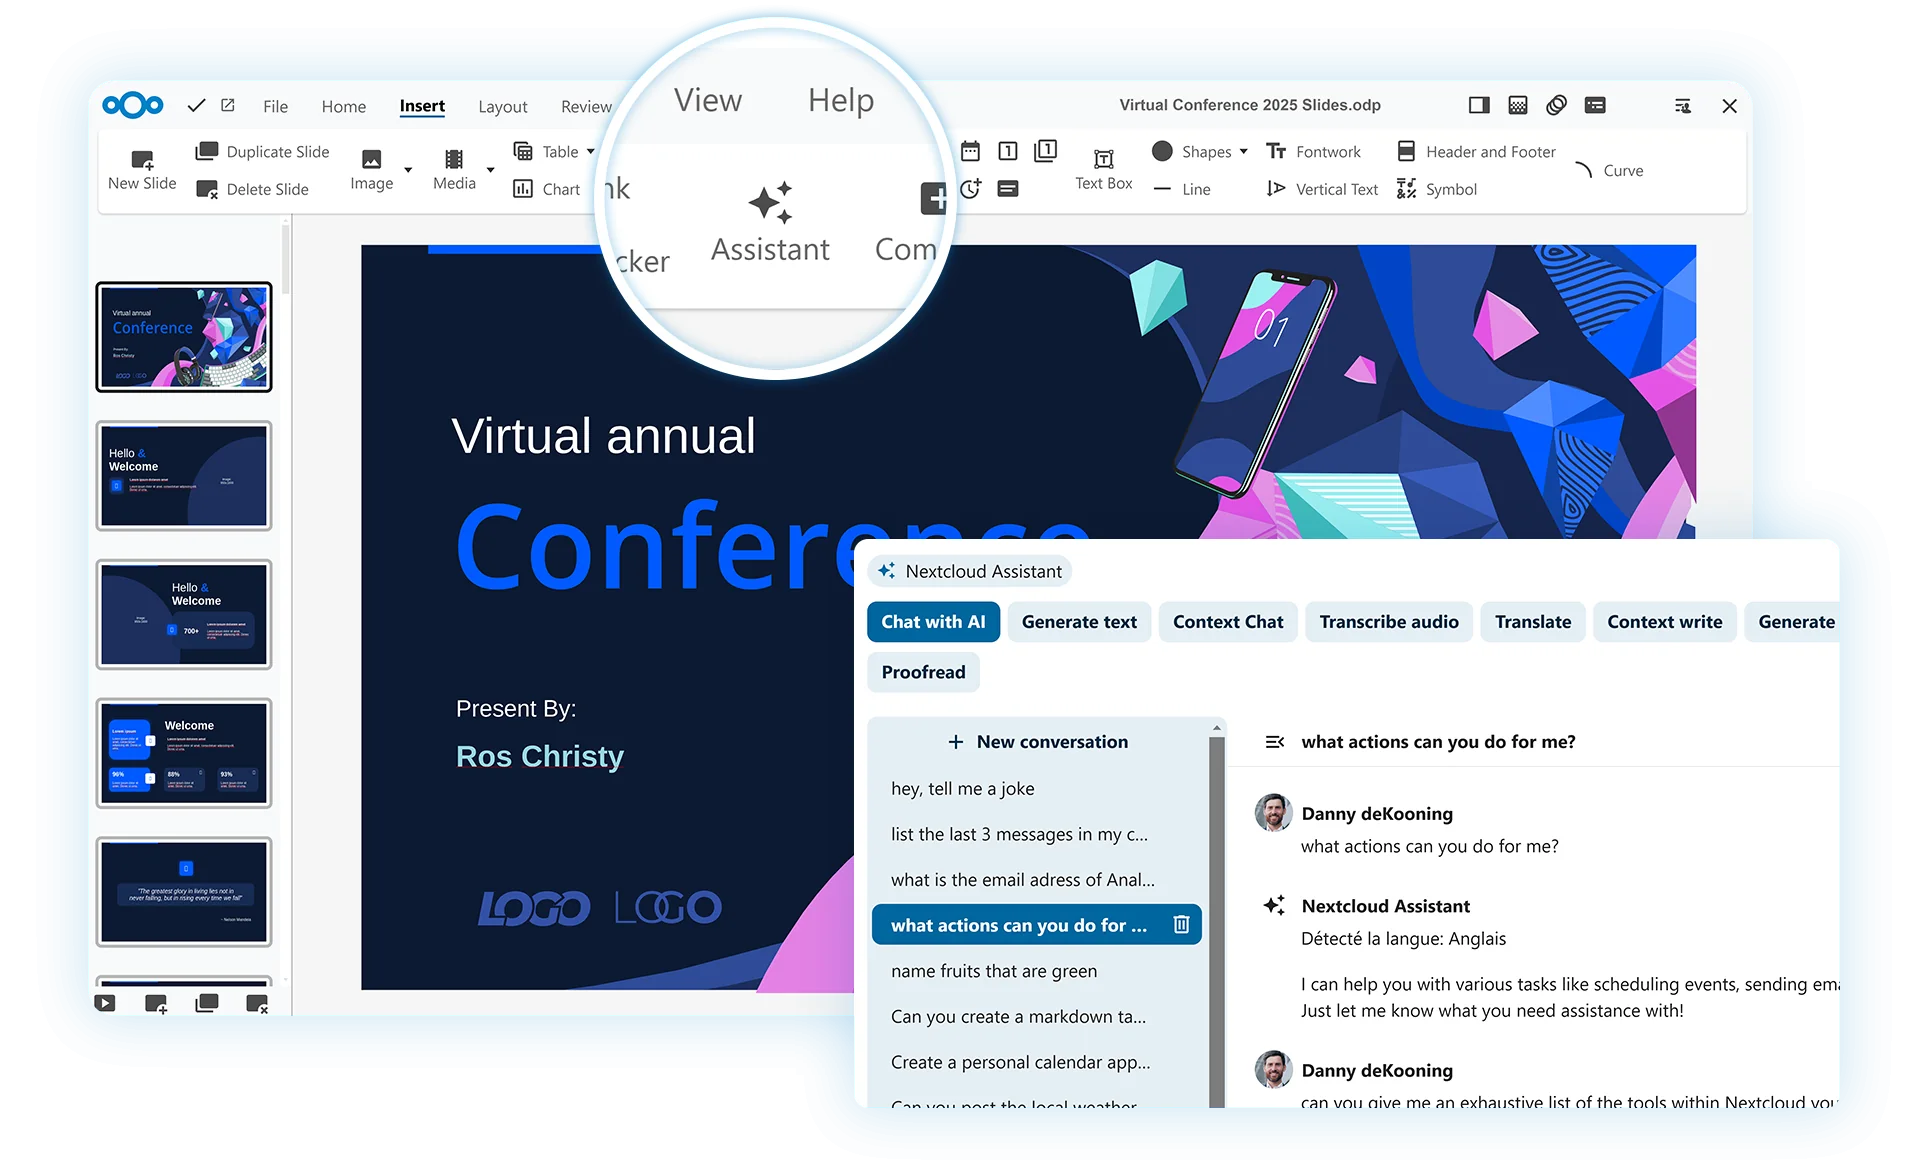Click the Fontwork icon
1920x1161 pixels.
coord(1276,151)
